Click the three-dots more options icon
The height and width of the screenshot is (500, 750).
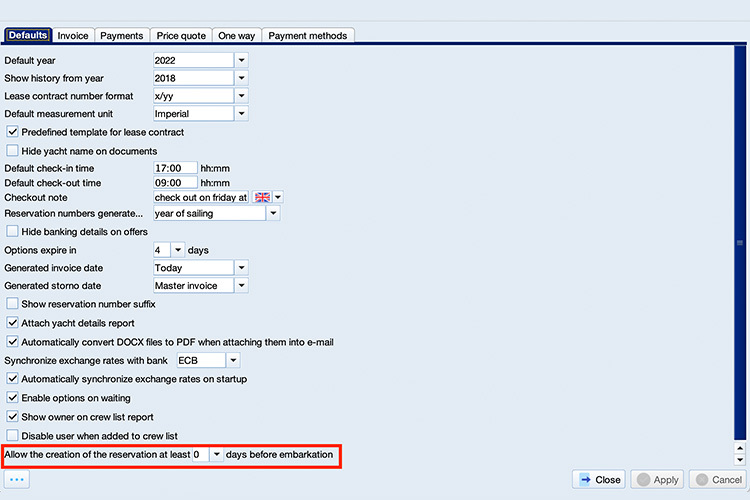[17, 480]
